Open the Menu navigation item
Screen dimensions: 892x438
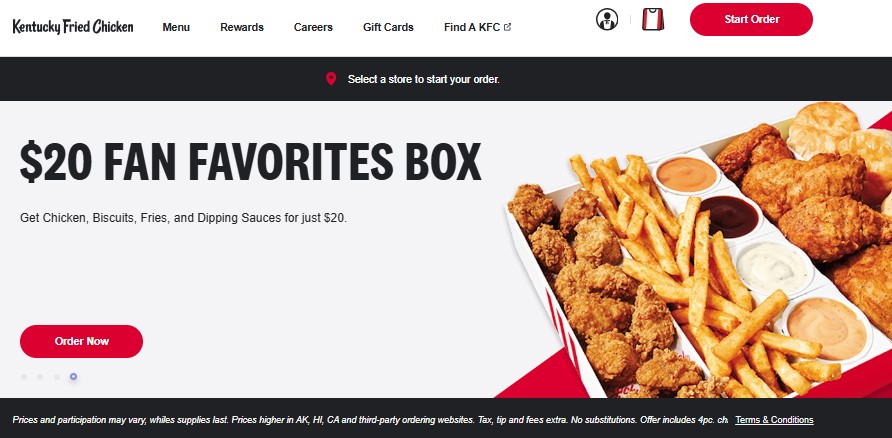point(176,27)
